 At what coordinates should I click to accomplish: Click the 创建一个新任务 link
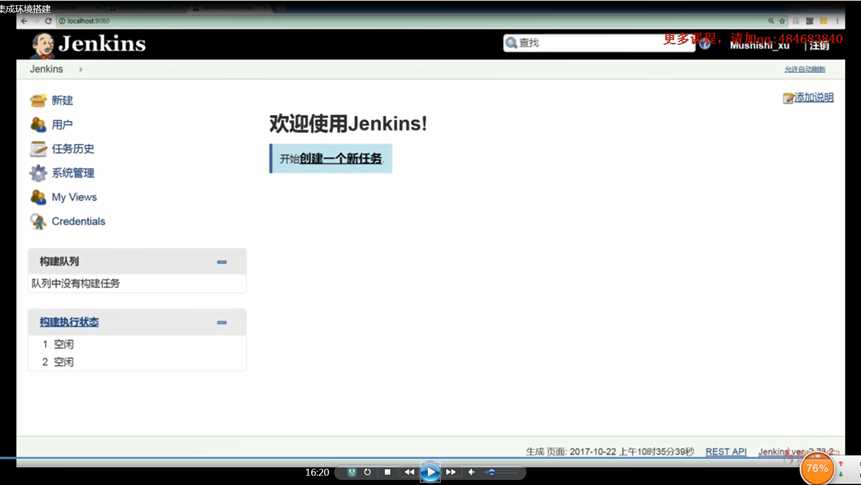point(340,159)
